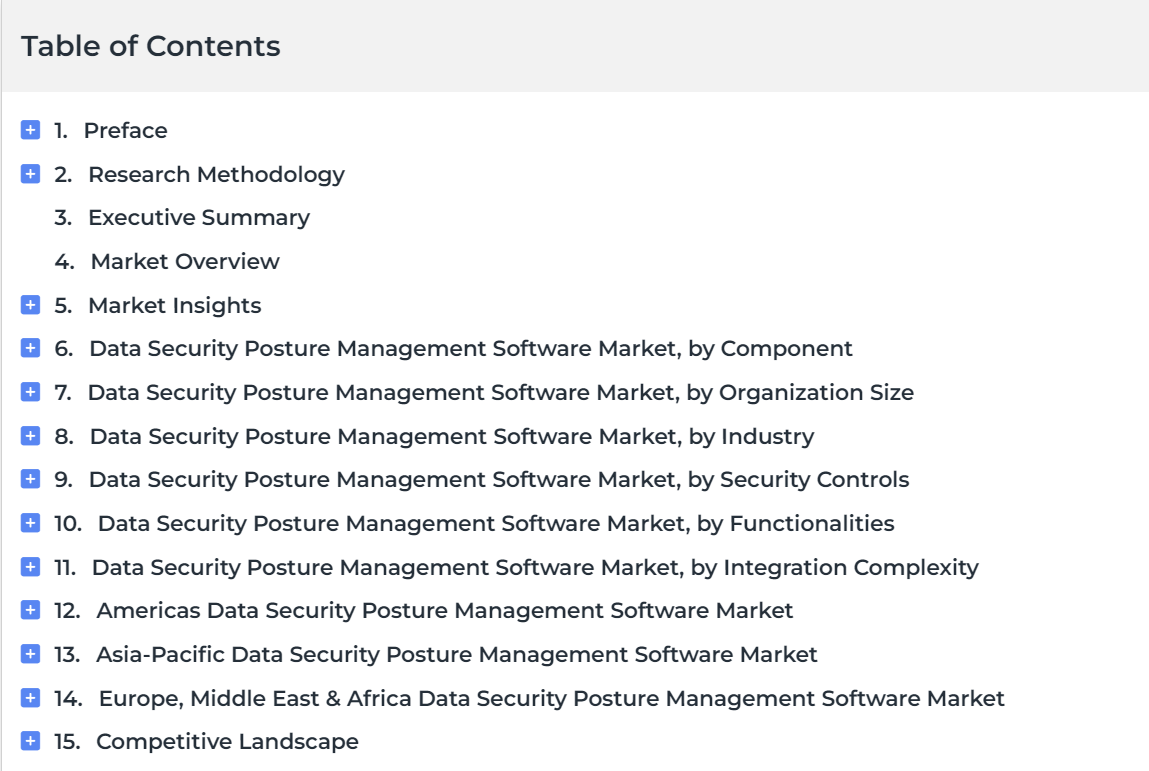This screenshot has height=771, width=1149.
Task: Click plus icon beside by Integration Complexity
Action: [x=30, y=567]
